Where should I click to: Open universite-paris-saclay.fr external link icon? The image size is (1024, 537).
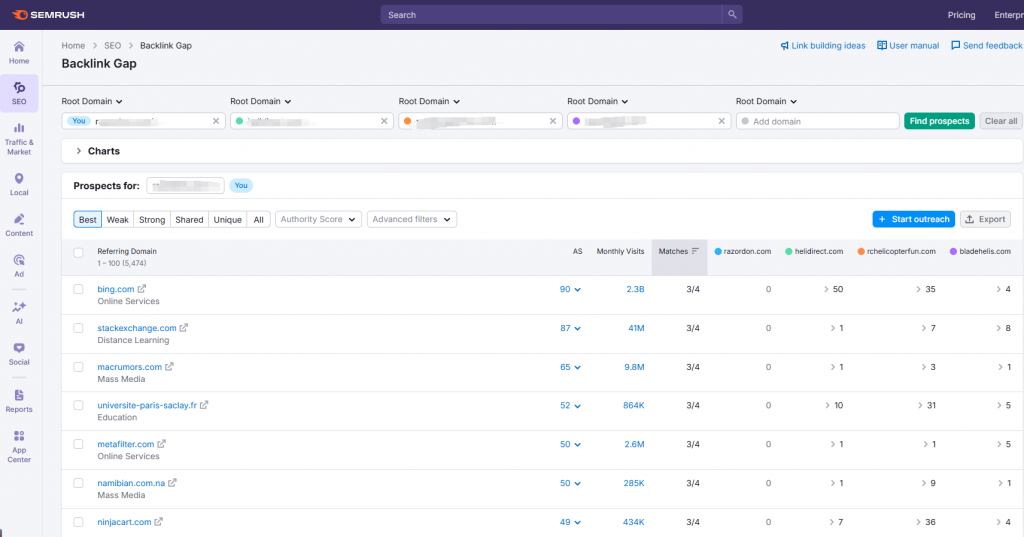coord(204,405)
